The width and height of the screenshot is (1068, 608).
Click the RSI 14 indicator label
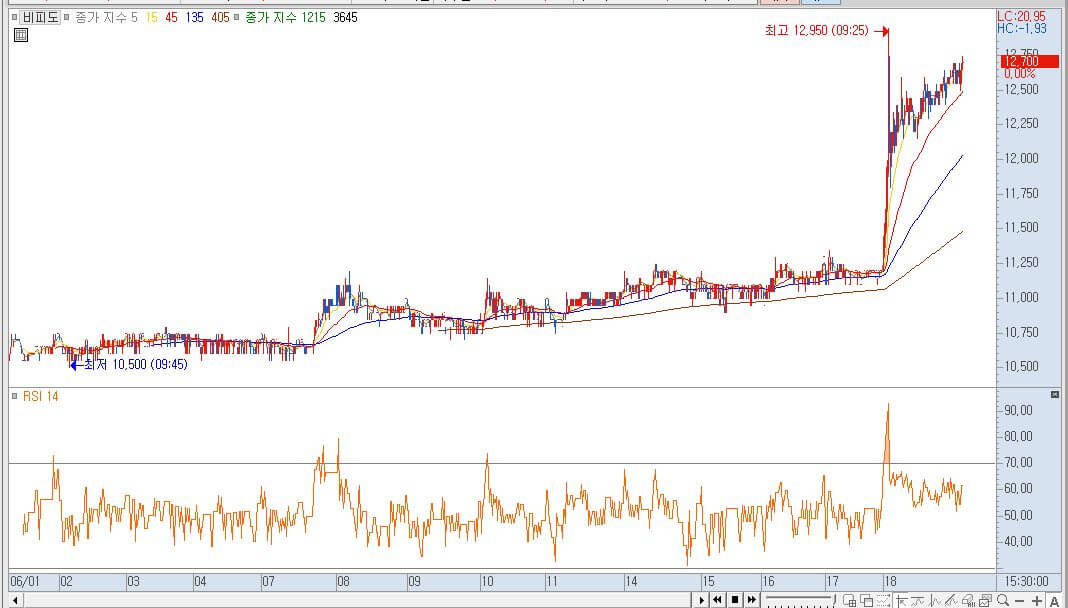41,396
